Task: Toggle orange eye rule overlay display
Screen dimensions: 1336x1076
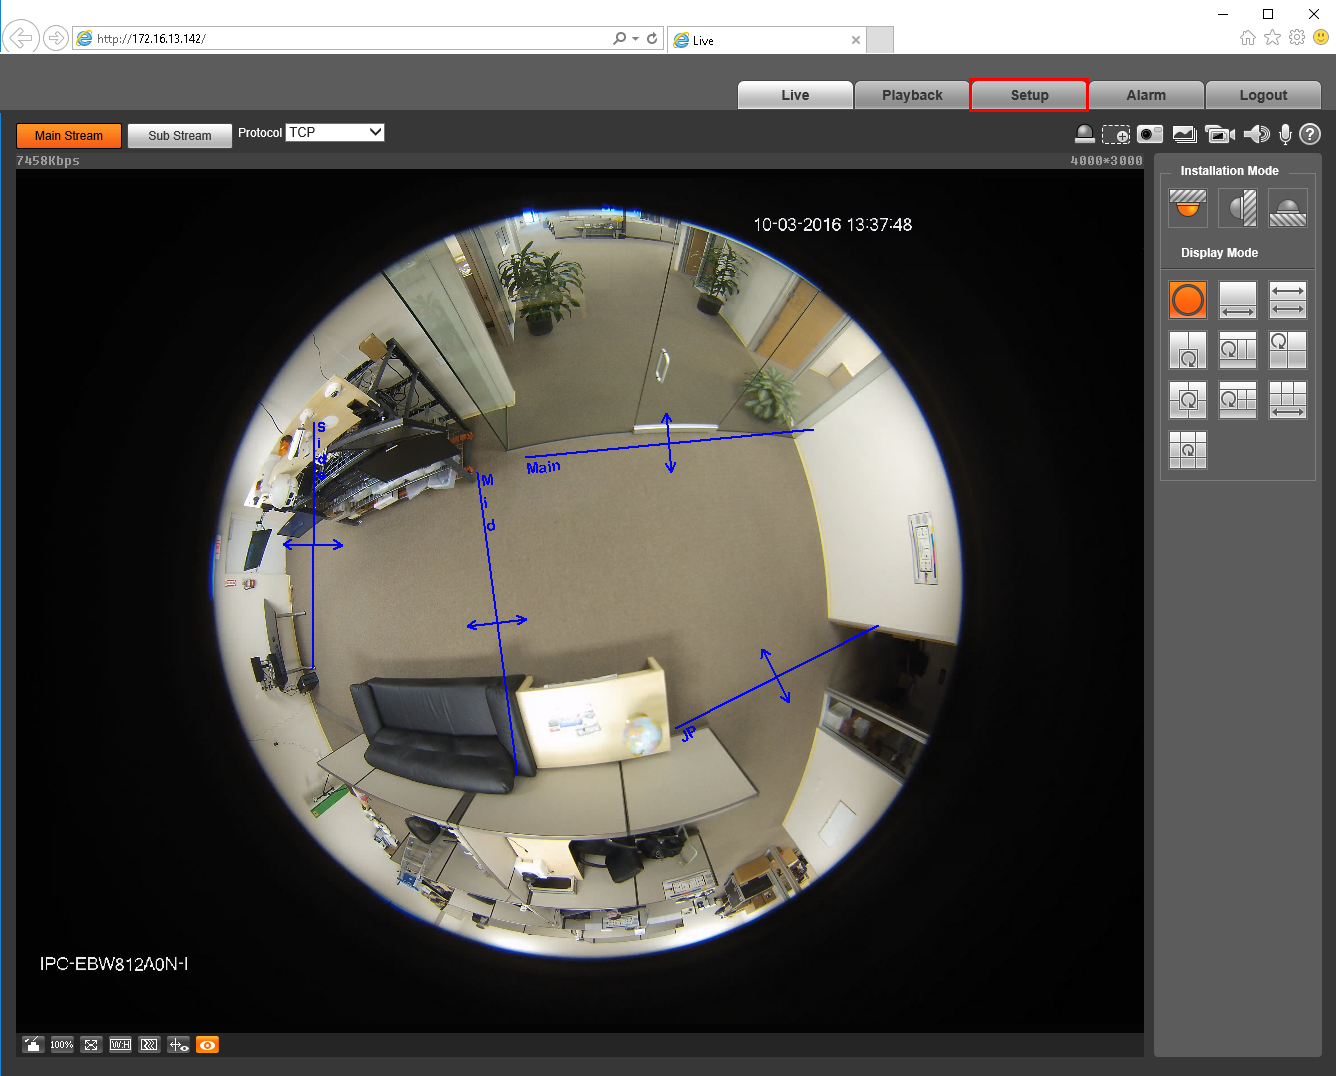Action: (207, 1045)
